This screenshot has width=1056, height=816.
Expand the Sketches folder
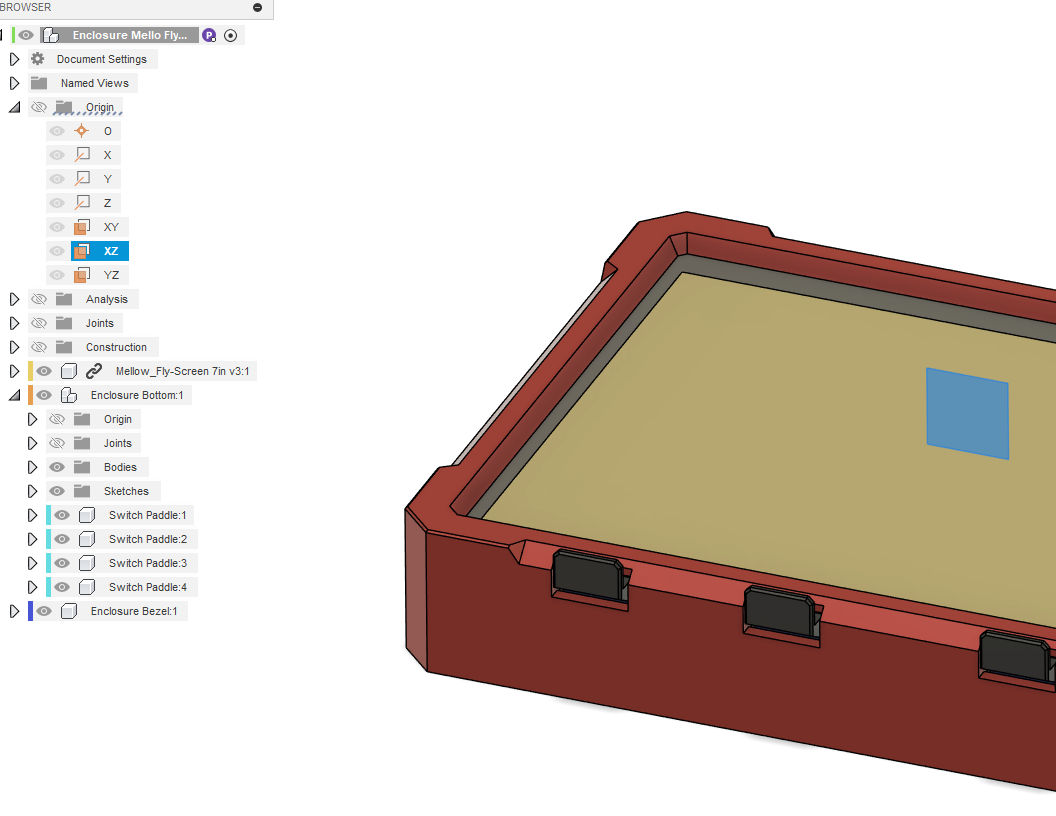pos(32,491)
